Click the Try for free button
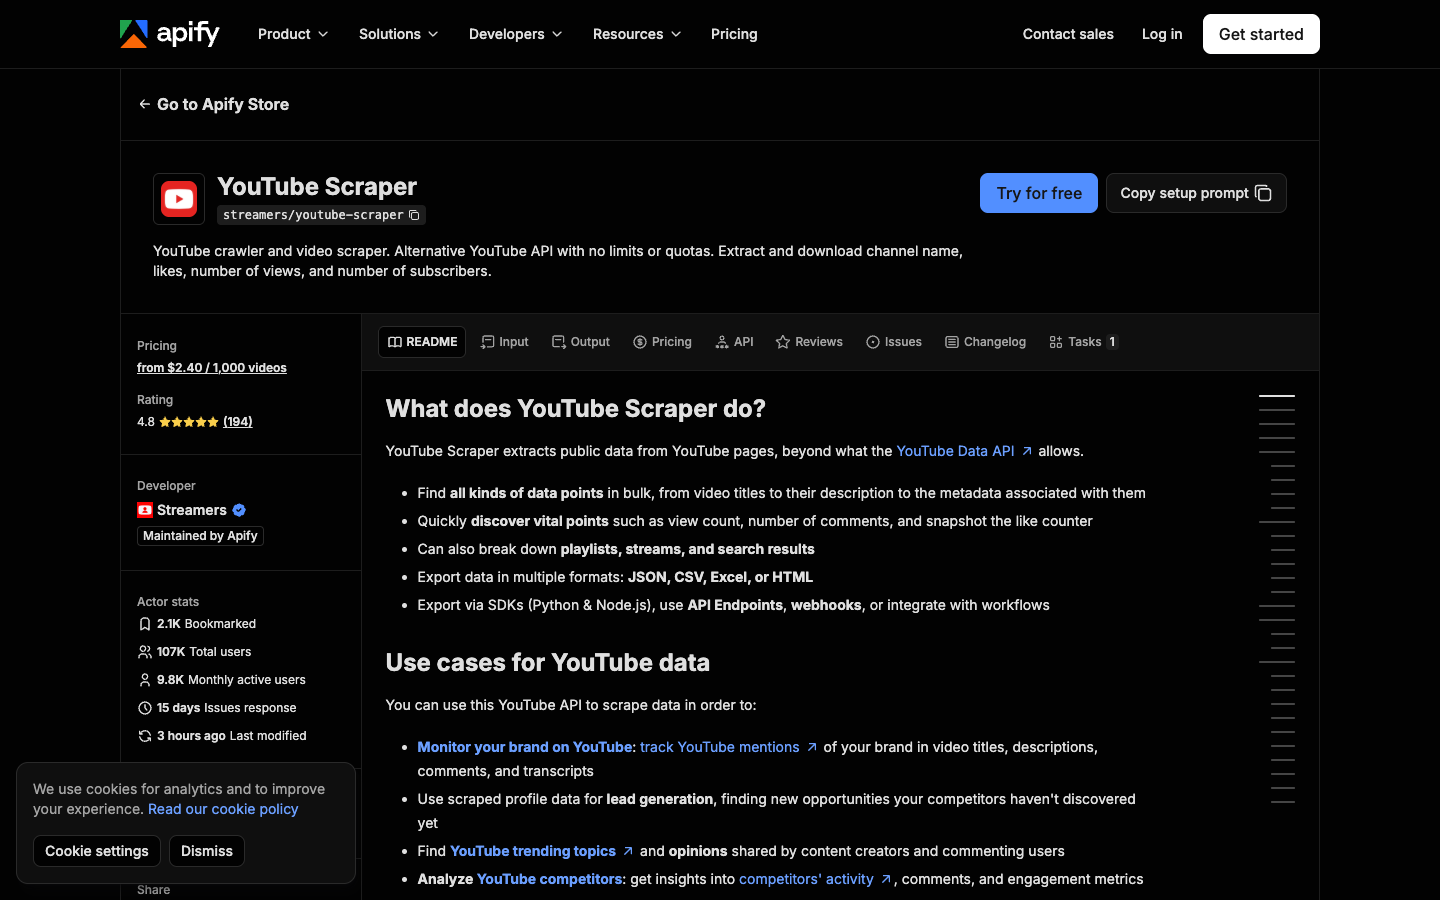 pos(1039,193)
